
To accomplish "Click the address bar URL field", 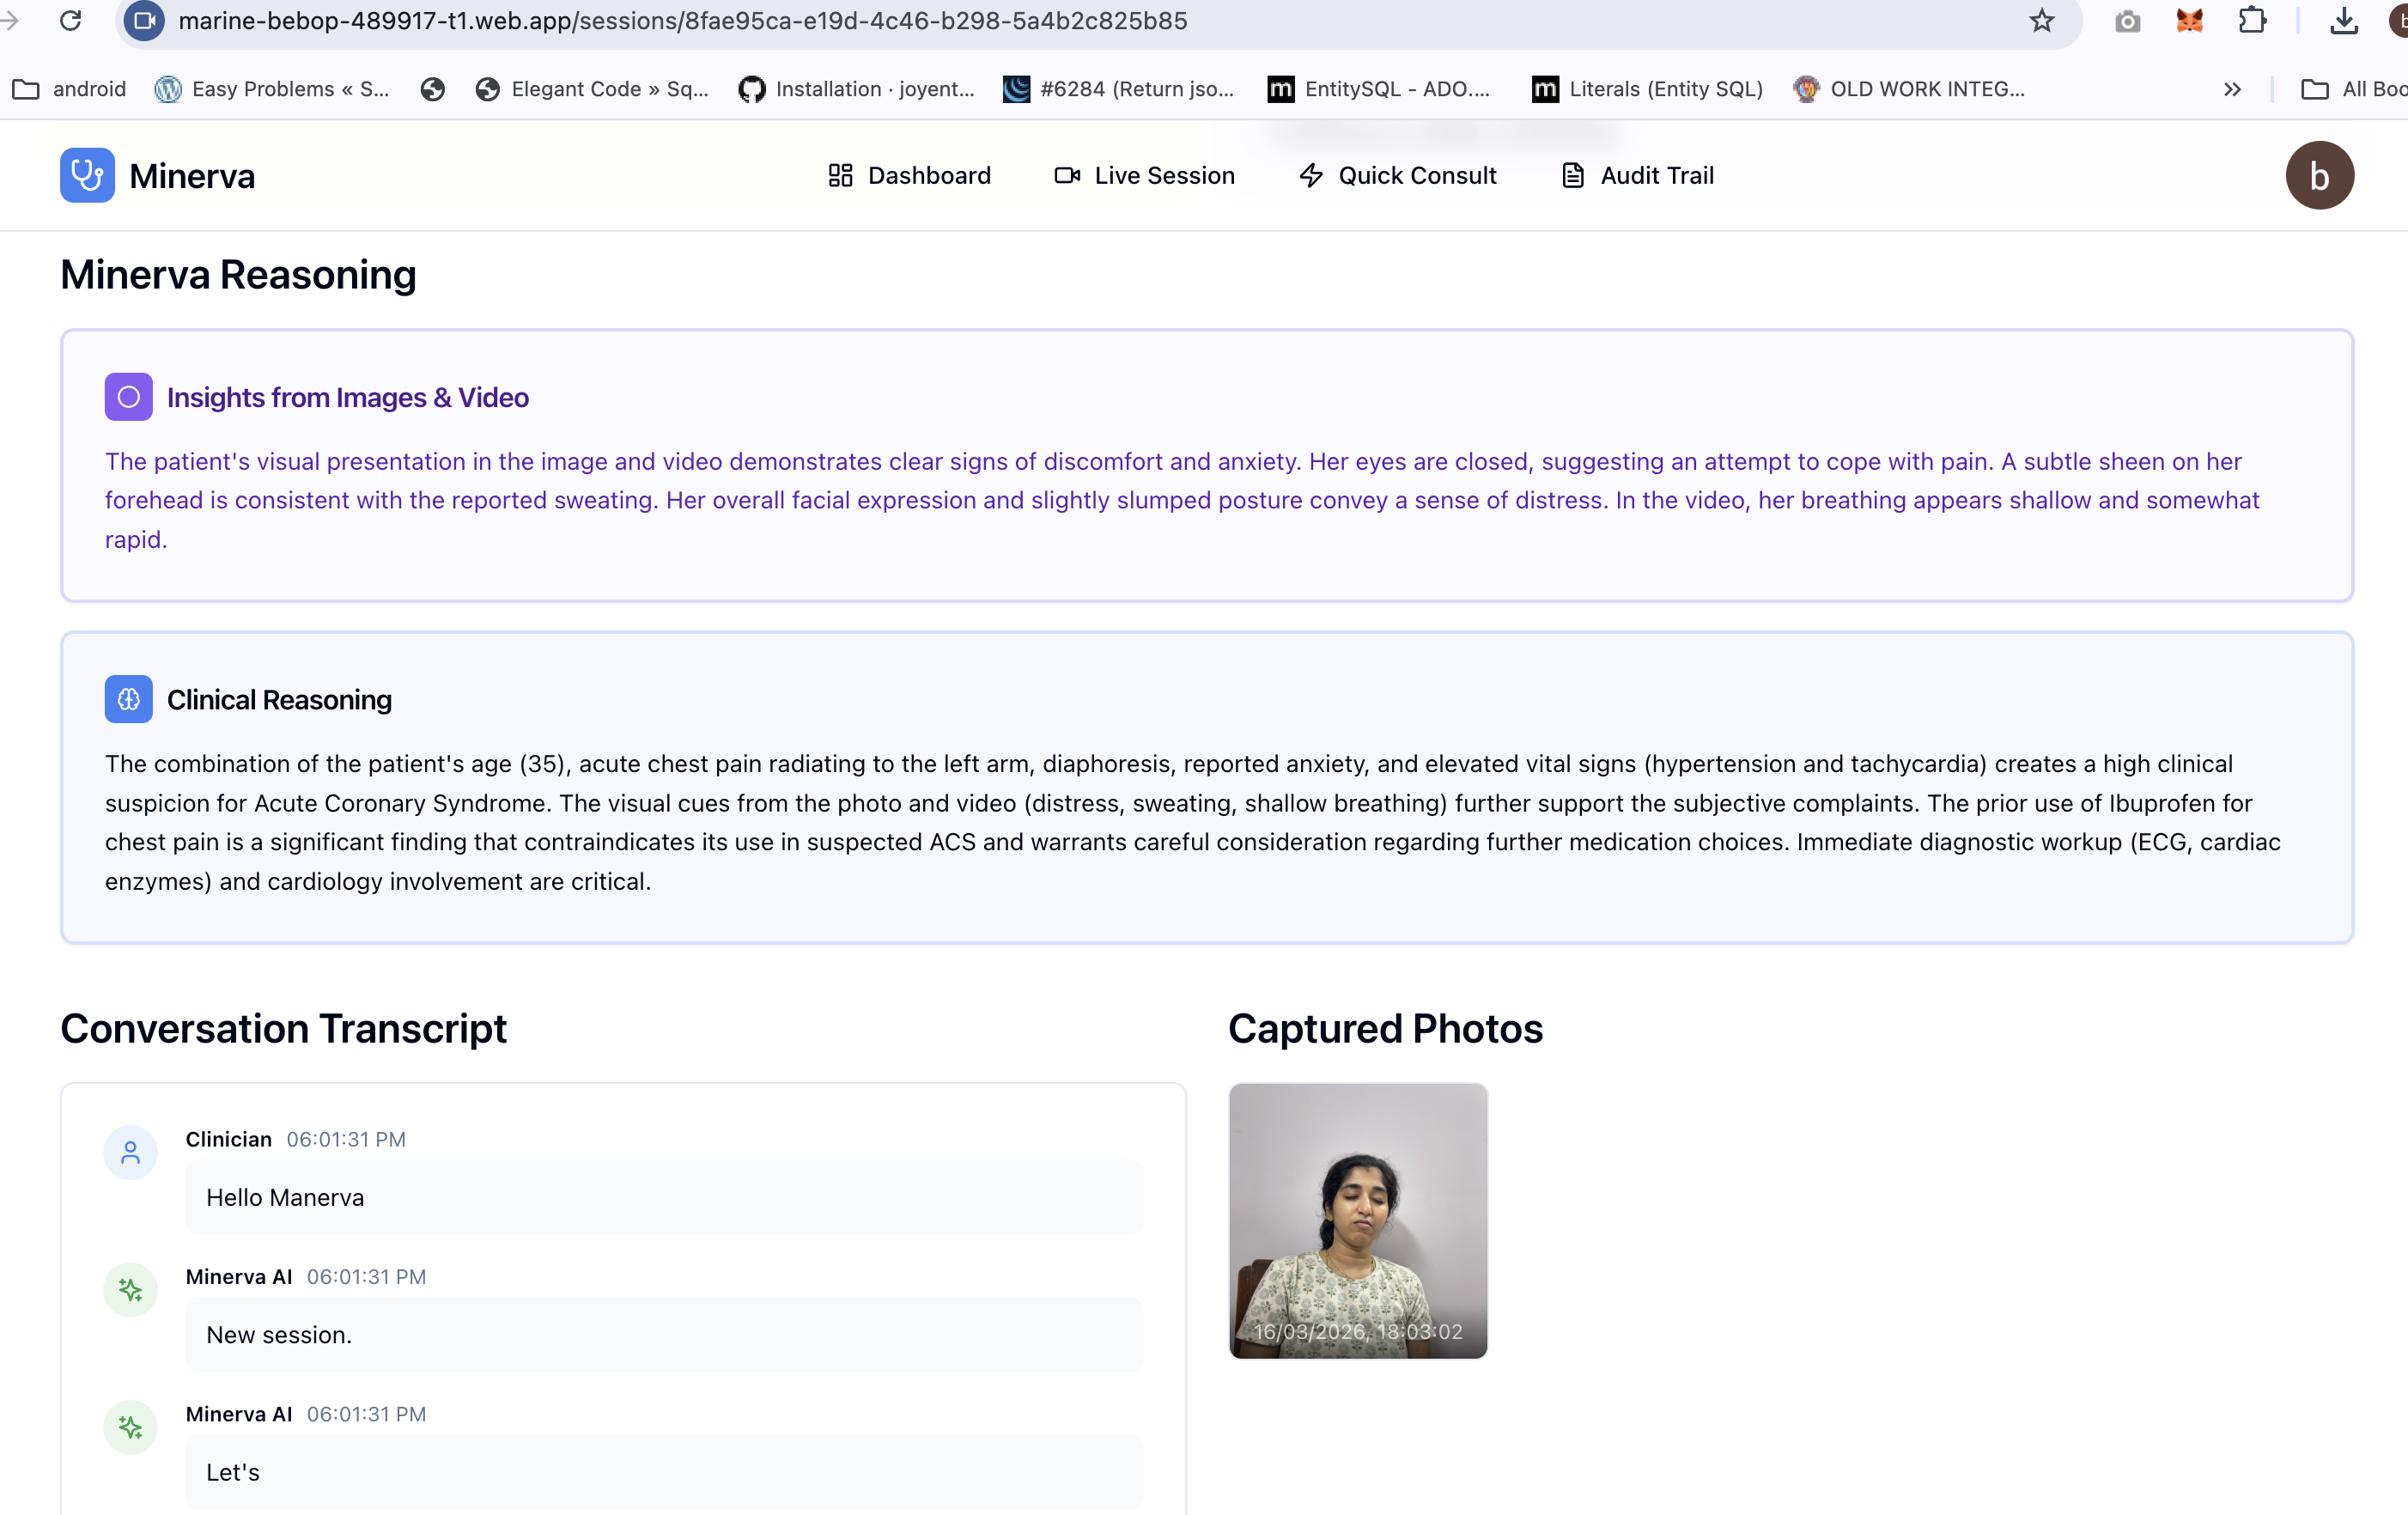I will (1000, 21).
